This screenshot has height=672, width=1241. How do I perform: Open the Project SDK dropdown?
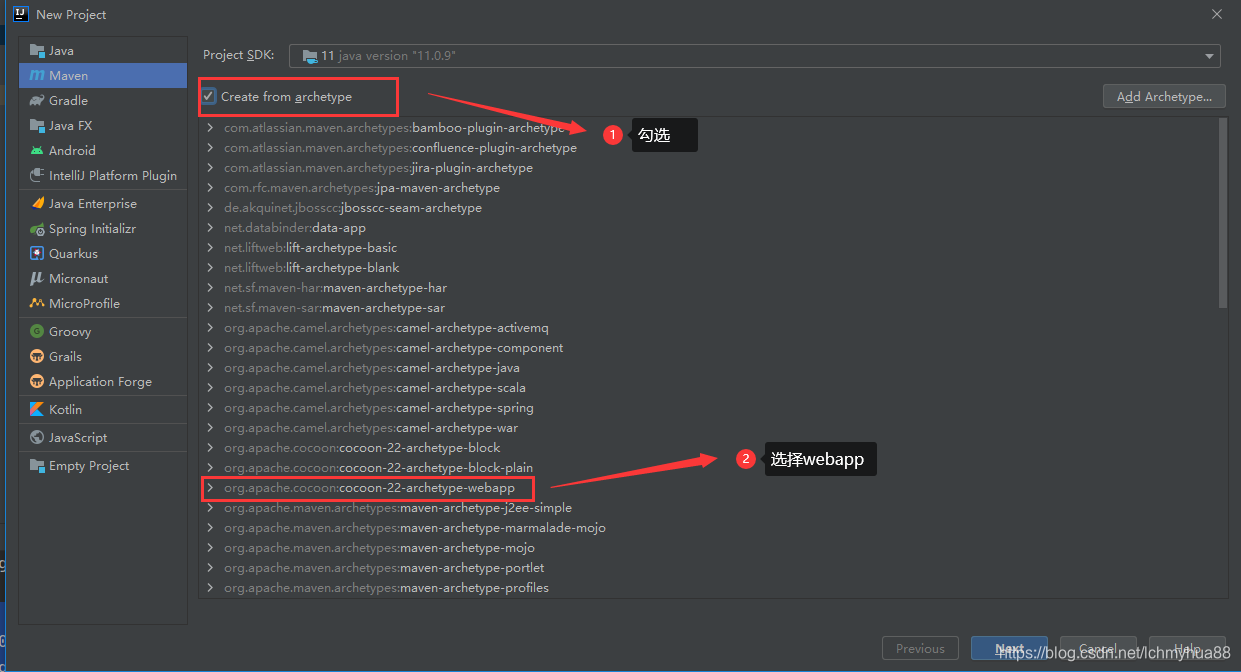(1207, 56)
